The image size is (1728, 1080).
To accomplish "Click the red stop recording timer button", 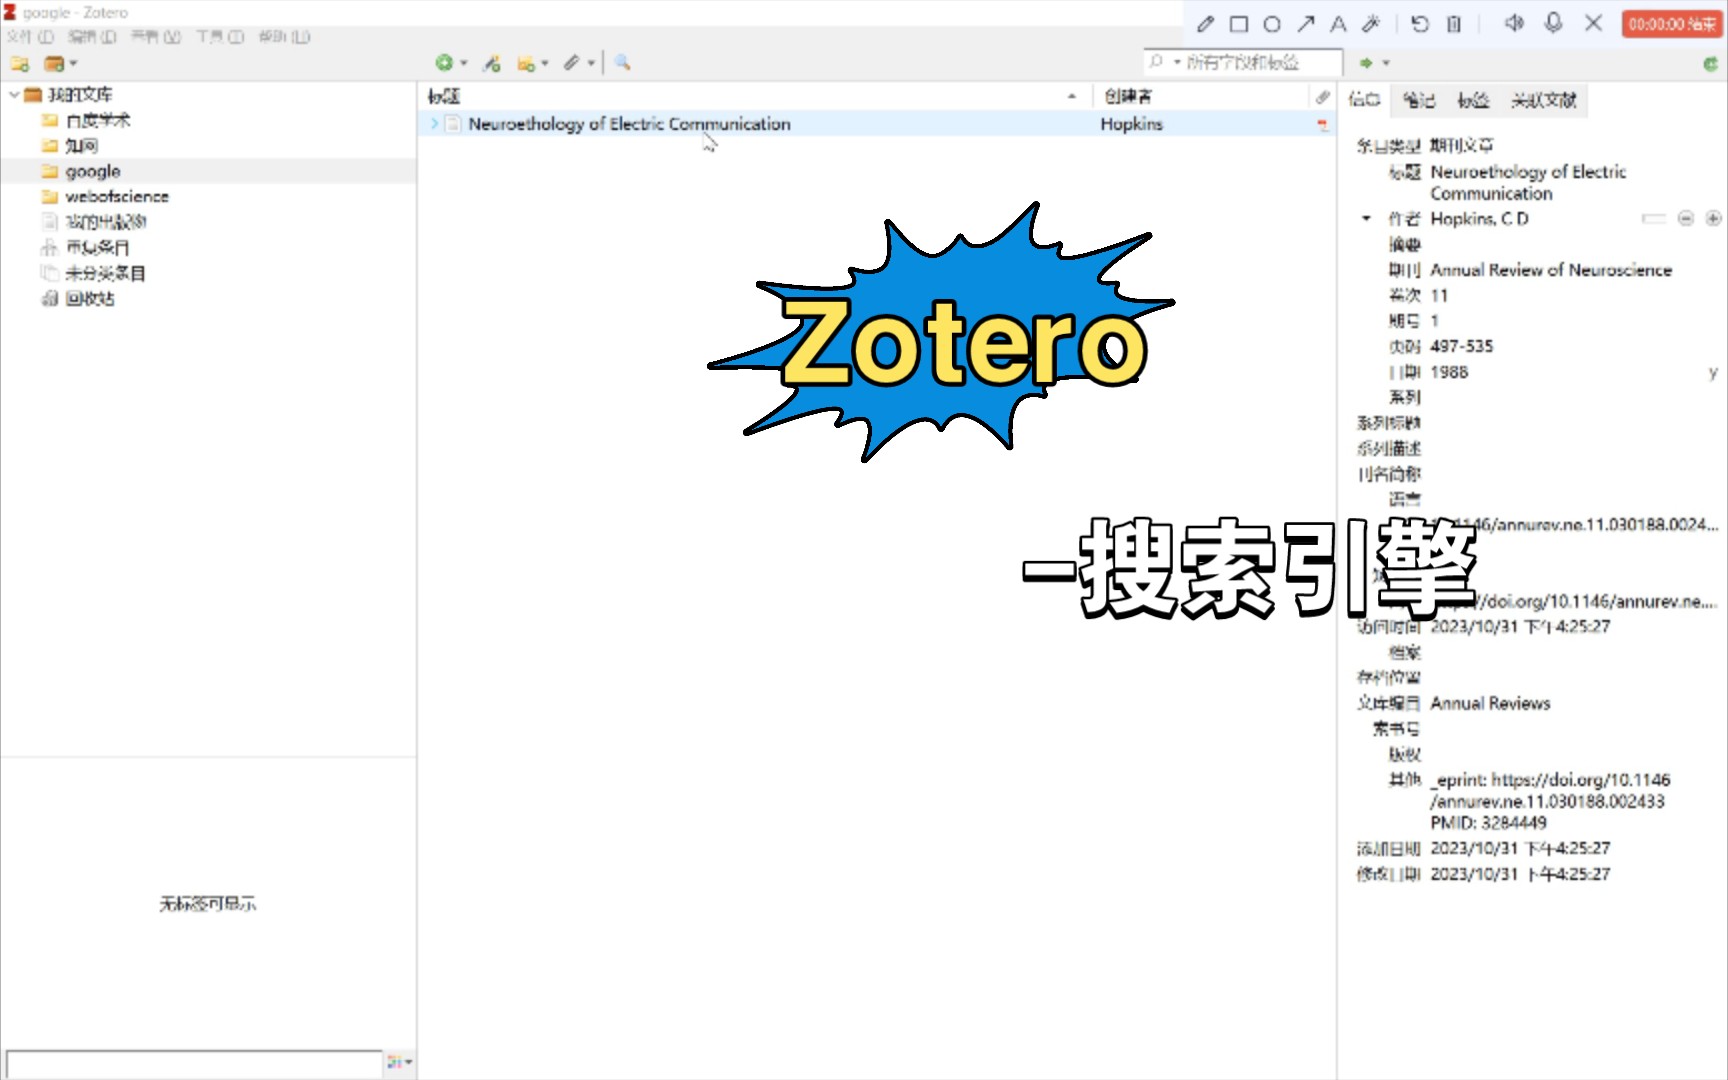I will (1671, 24).
